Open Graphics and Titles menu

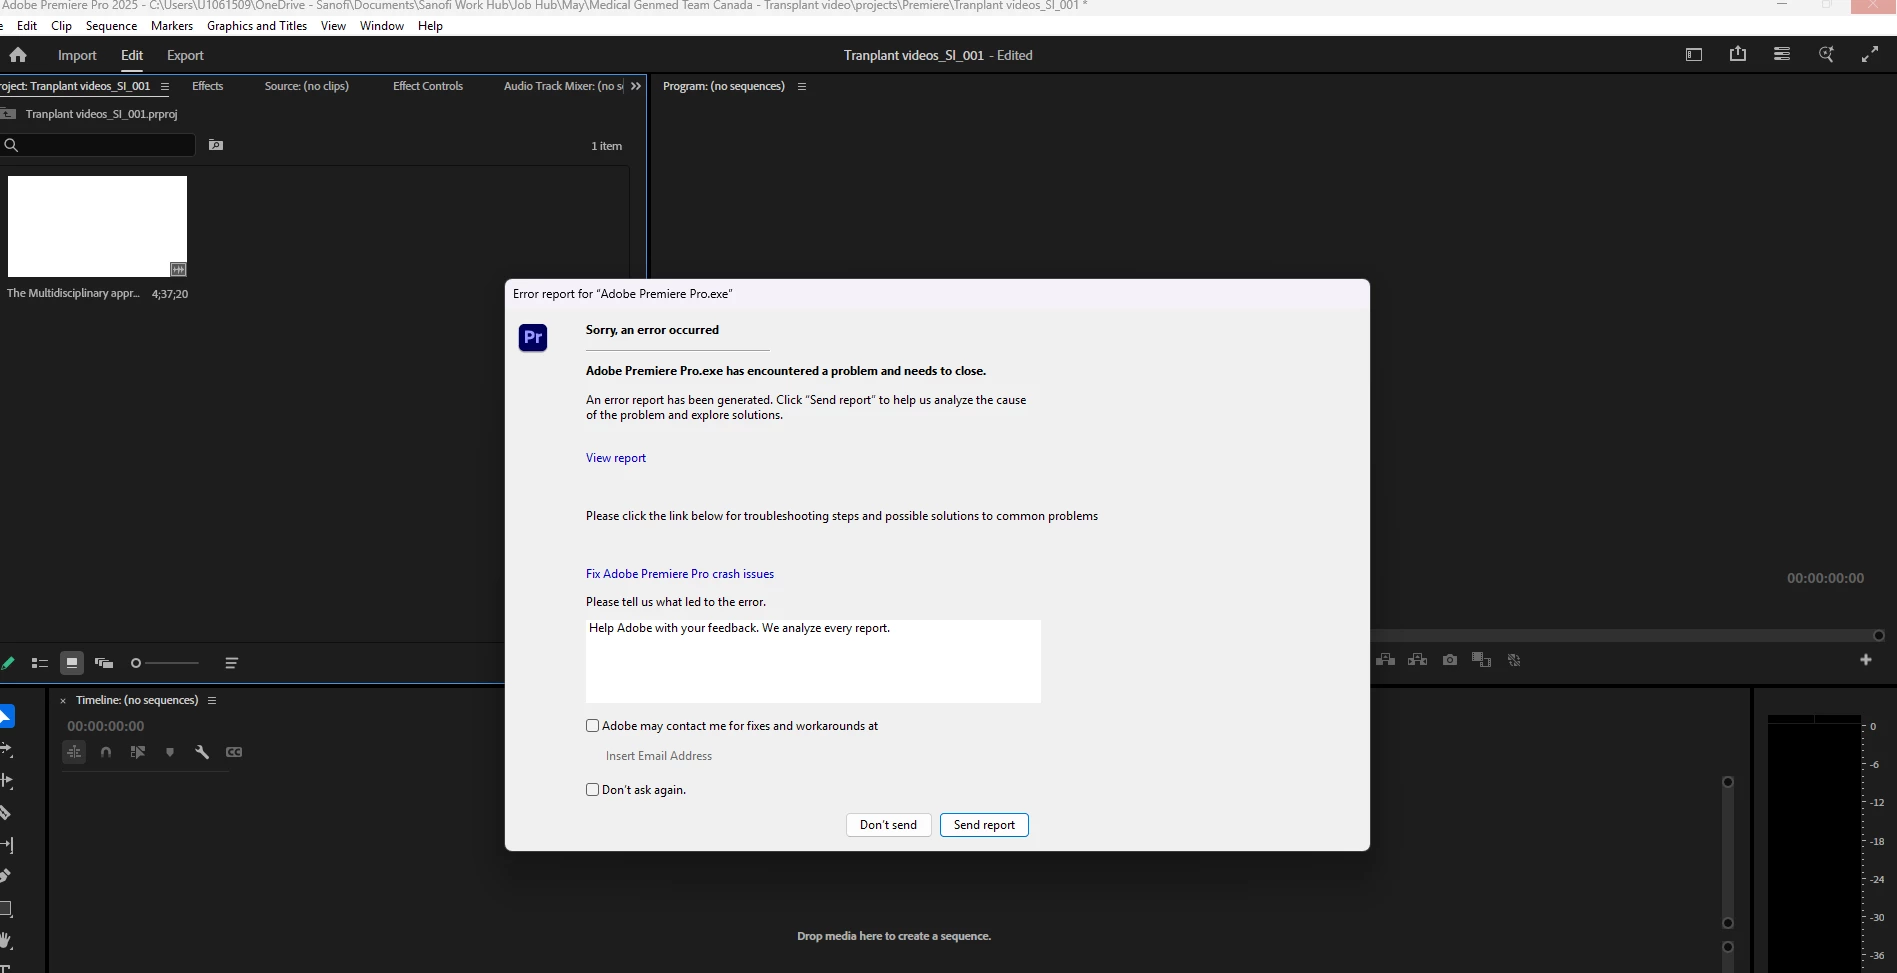[x=257, y=26]
